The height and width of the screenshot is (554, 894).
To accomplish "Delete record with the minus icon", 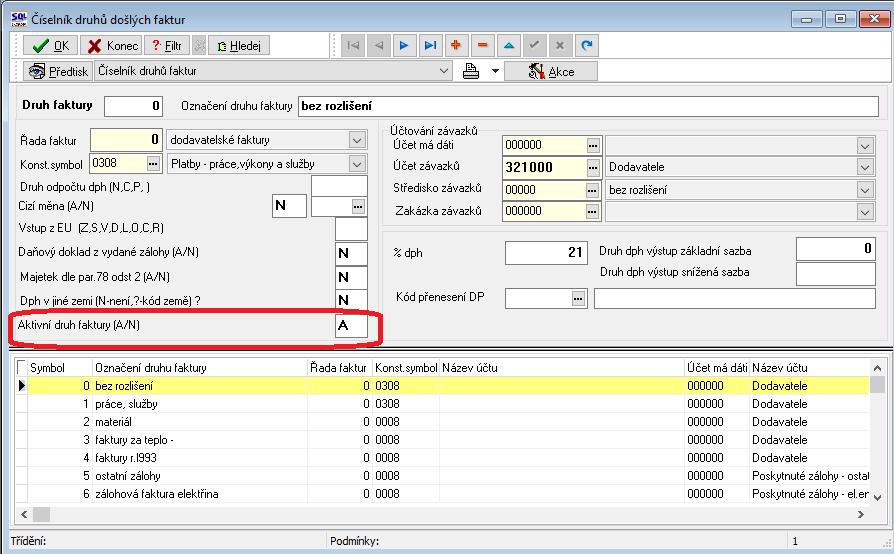I will [x=482, y=46].
